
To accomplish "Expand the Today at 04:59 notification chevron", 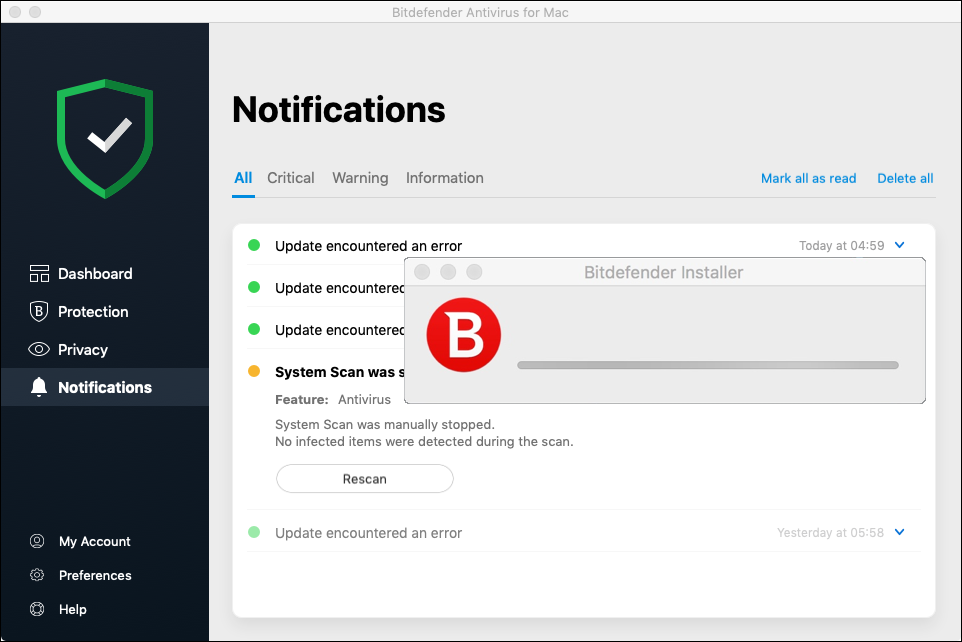I will click(899, 245).
